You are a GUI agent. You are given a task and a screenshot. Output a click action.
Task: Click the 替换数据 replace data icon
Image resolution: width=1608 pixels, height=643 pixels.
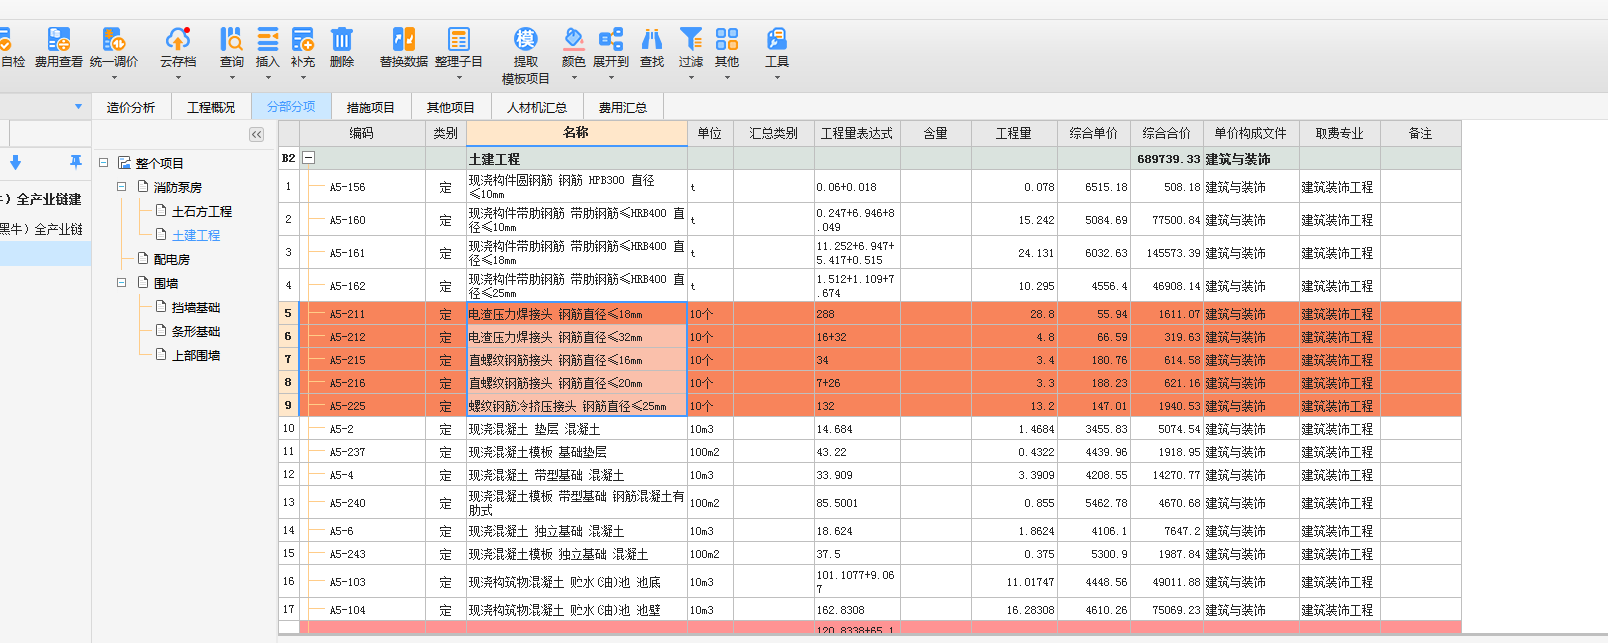pyautogui.click(x=404, y=40)
